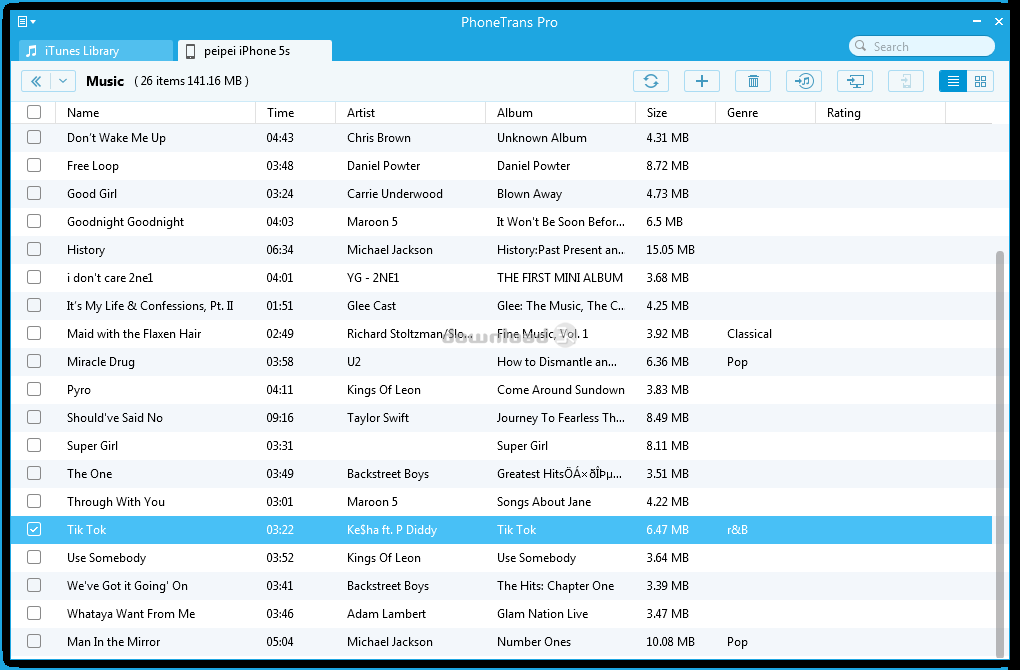Select the song Through With You
Screen dimensions: 1020x670
coord(116,502)
